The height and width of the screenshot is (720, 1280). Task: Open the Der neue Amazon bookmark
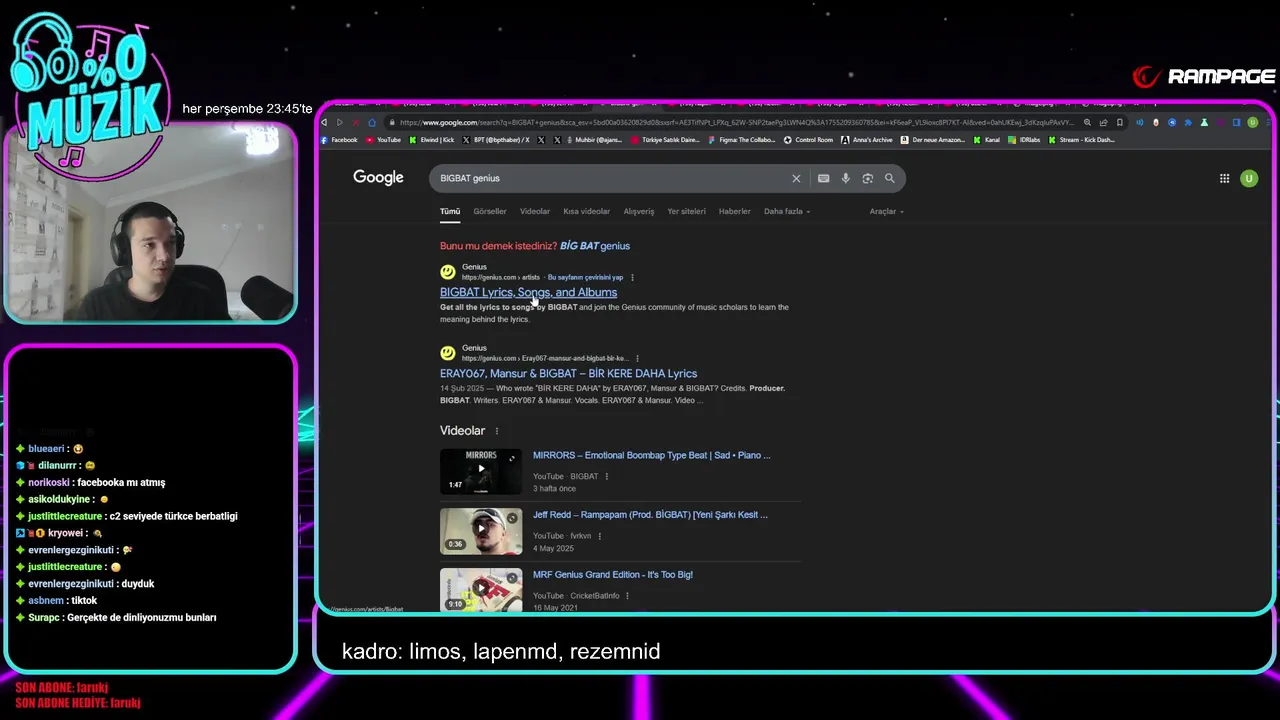[x=932, y=140]
